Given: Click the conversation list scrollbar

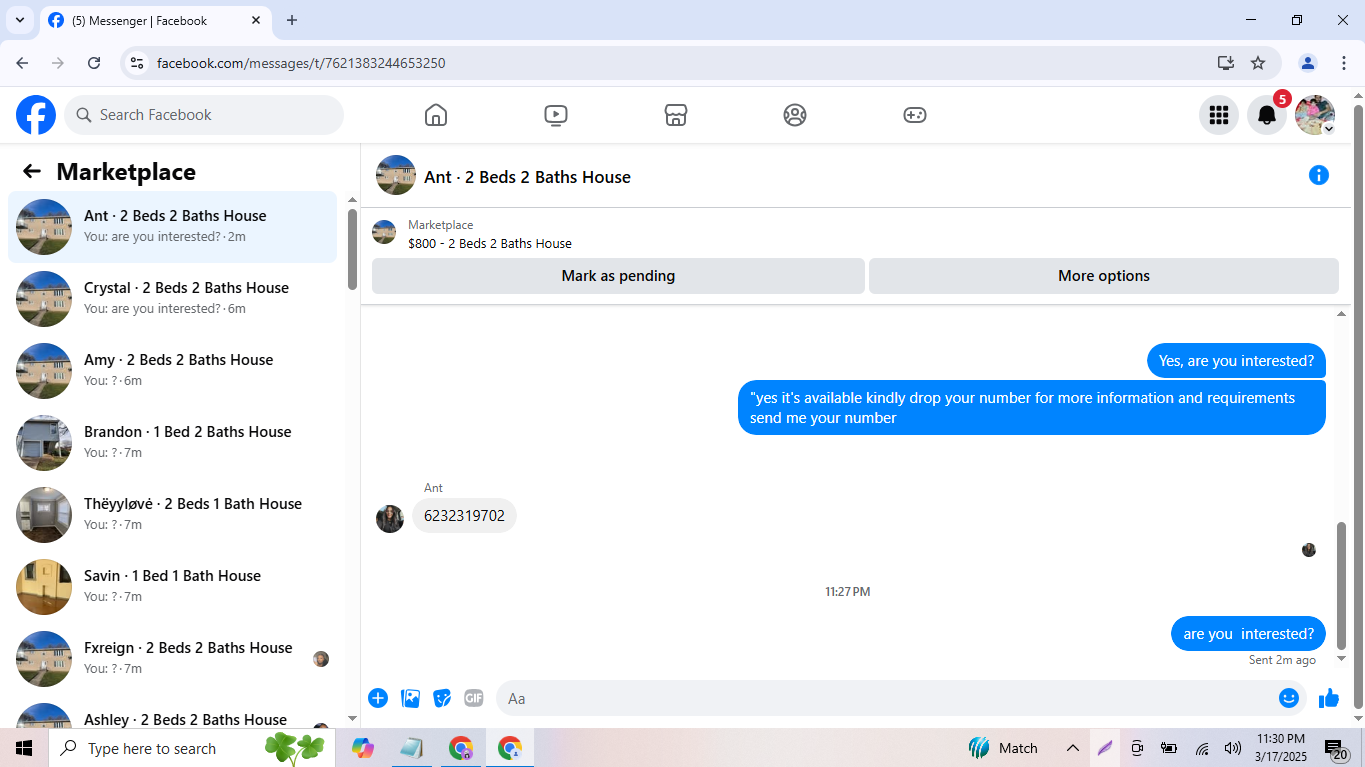Looking at the screenshot, I should 352,250.
